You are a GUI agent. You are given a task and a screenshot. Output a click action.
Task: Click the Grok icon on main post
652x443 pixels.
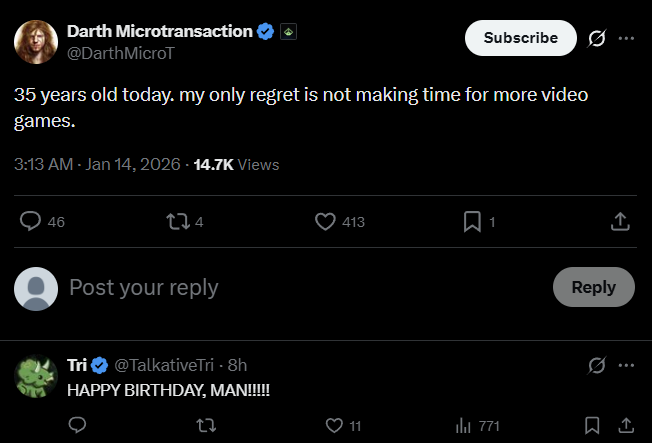point(597,38)
